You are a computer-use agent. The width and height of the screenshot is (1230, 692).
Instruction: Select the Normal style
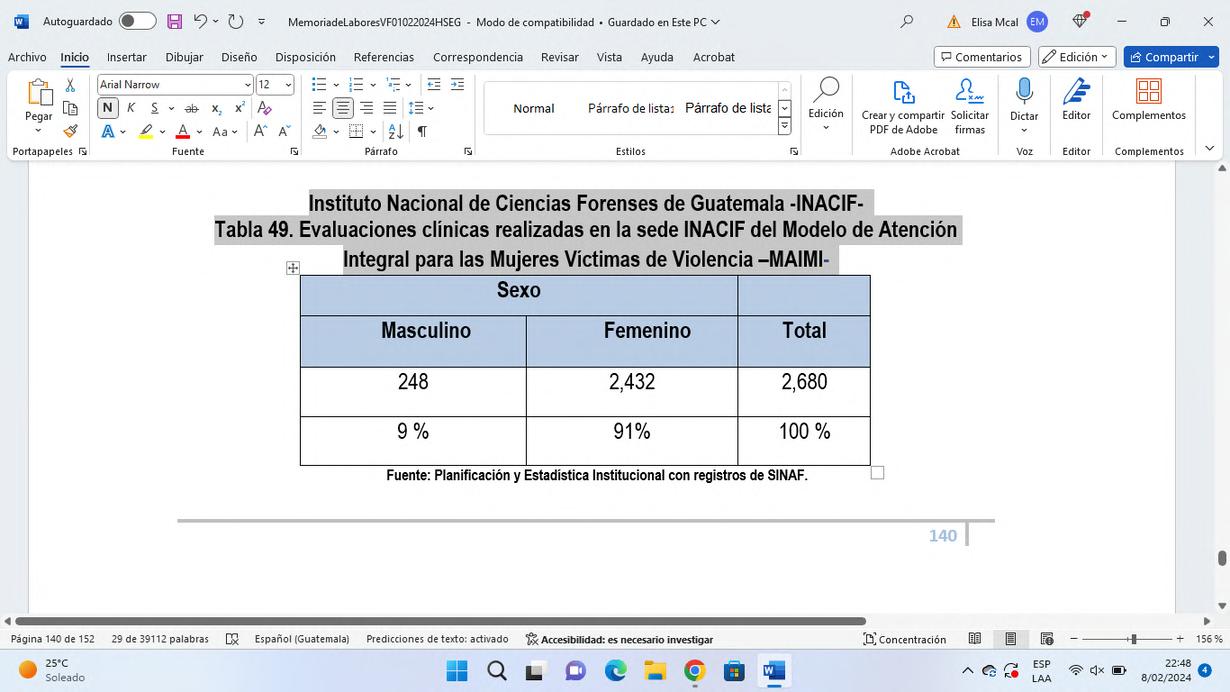pos(534,108)
